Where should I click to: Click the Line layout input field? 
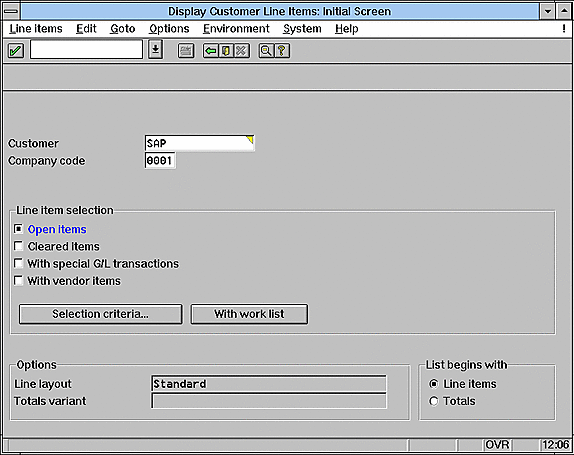click(269, 384)
